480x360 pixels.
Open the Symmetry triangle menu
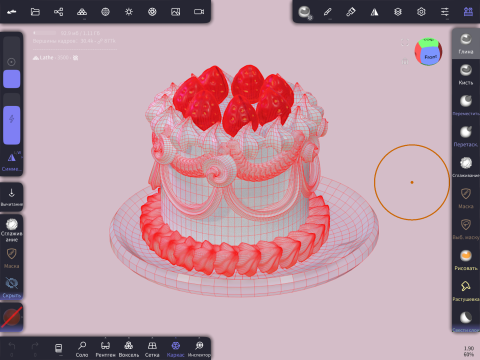(374, 12)
